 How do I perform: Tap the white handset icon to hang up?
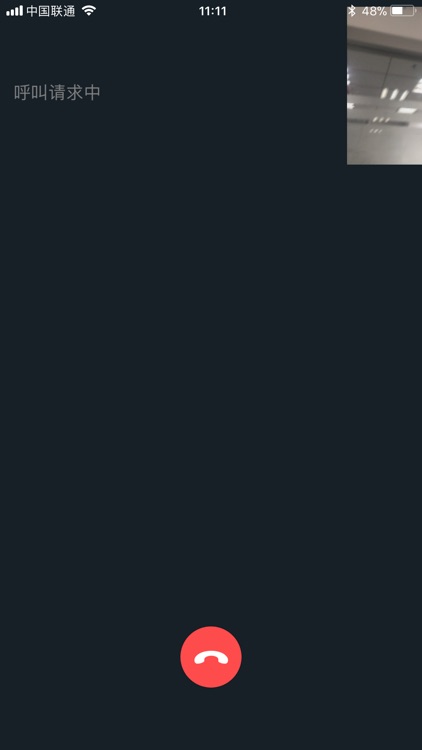click(211, 659)
